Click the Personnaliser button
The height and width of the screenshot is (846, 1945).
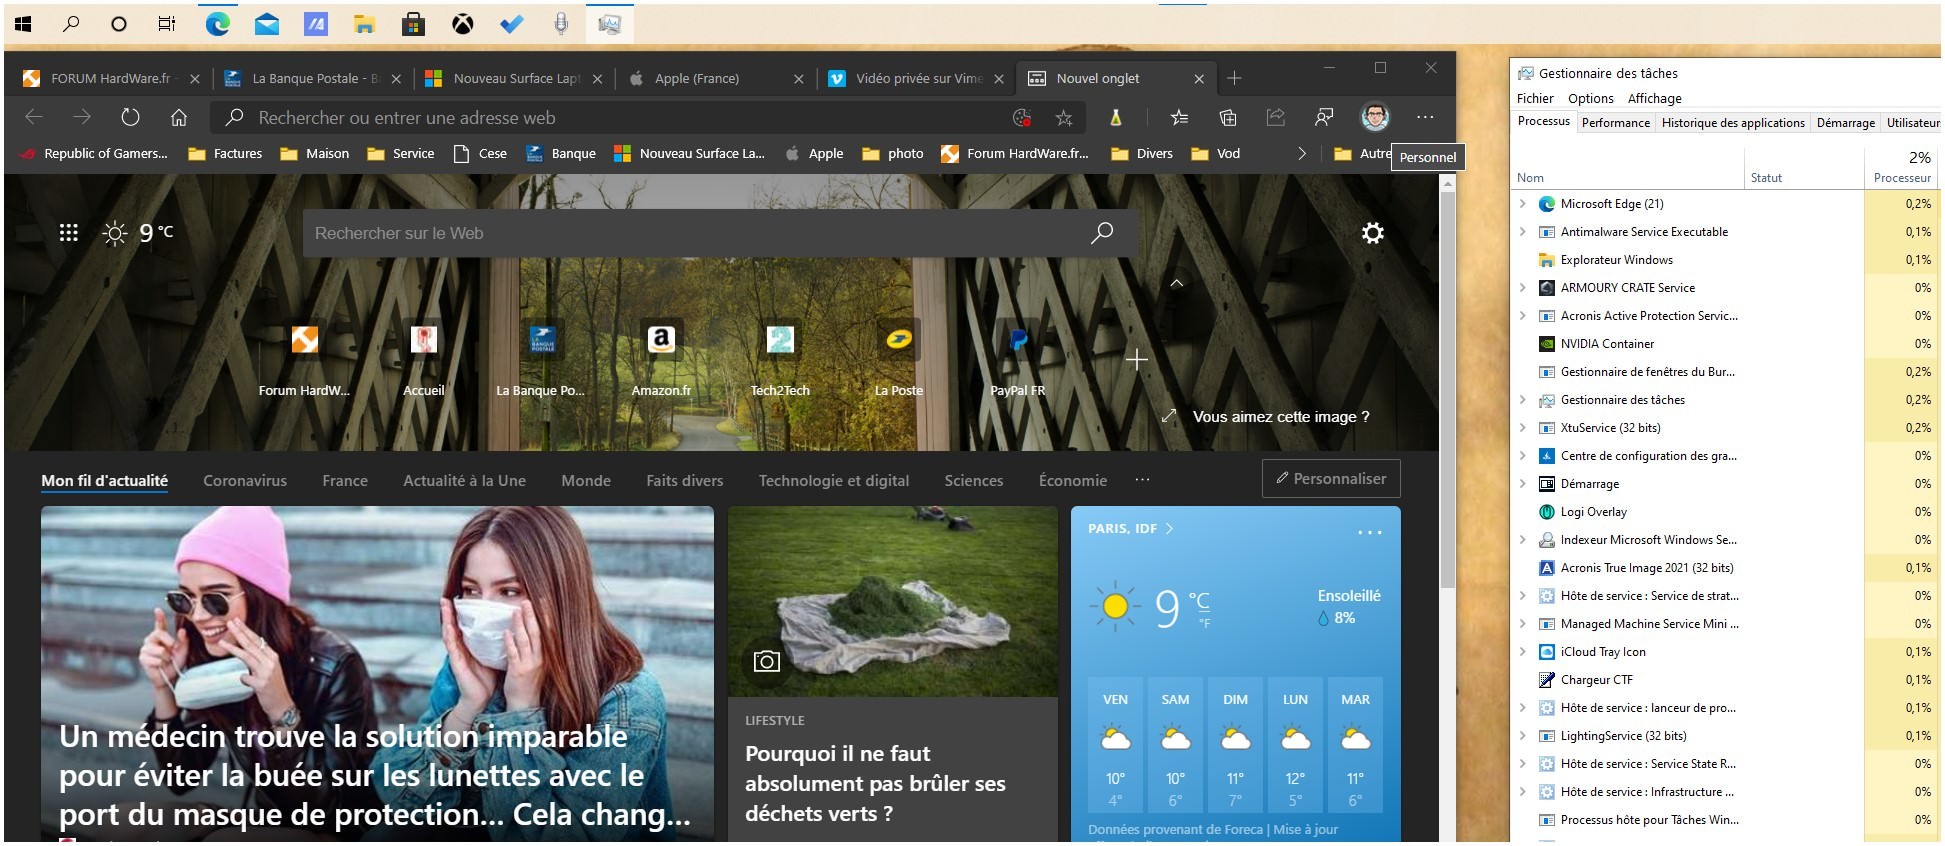[x=1331, y=479]
